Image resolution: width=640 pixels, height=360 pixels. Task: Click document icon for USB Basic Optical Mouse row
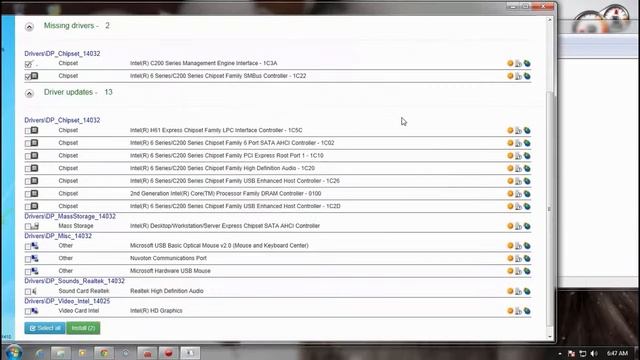point(518,246)
